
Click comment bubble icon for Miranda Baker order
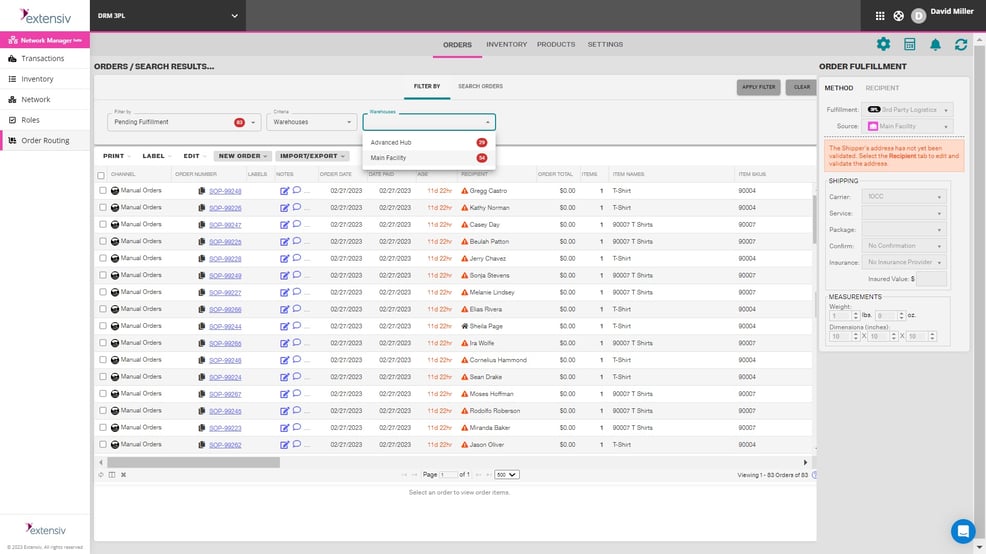(x=297, y=427)
